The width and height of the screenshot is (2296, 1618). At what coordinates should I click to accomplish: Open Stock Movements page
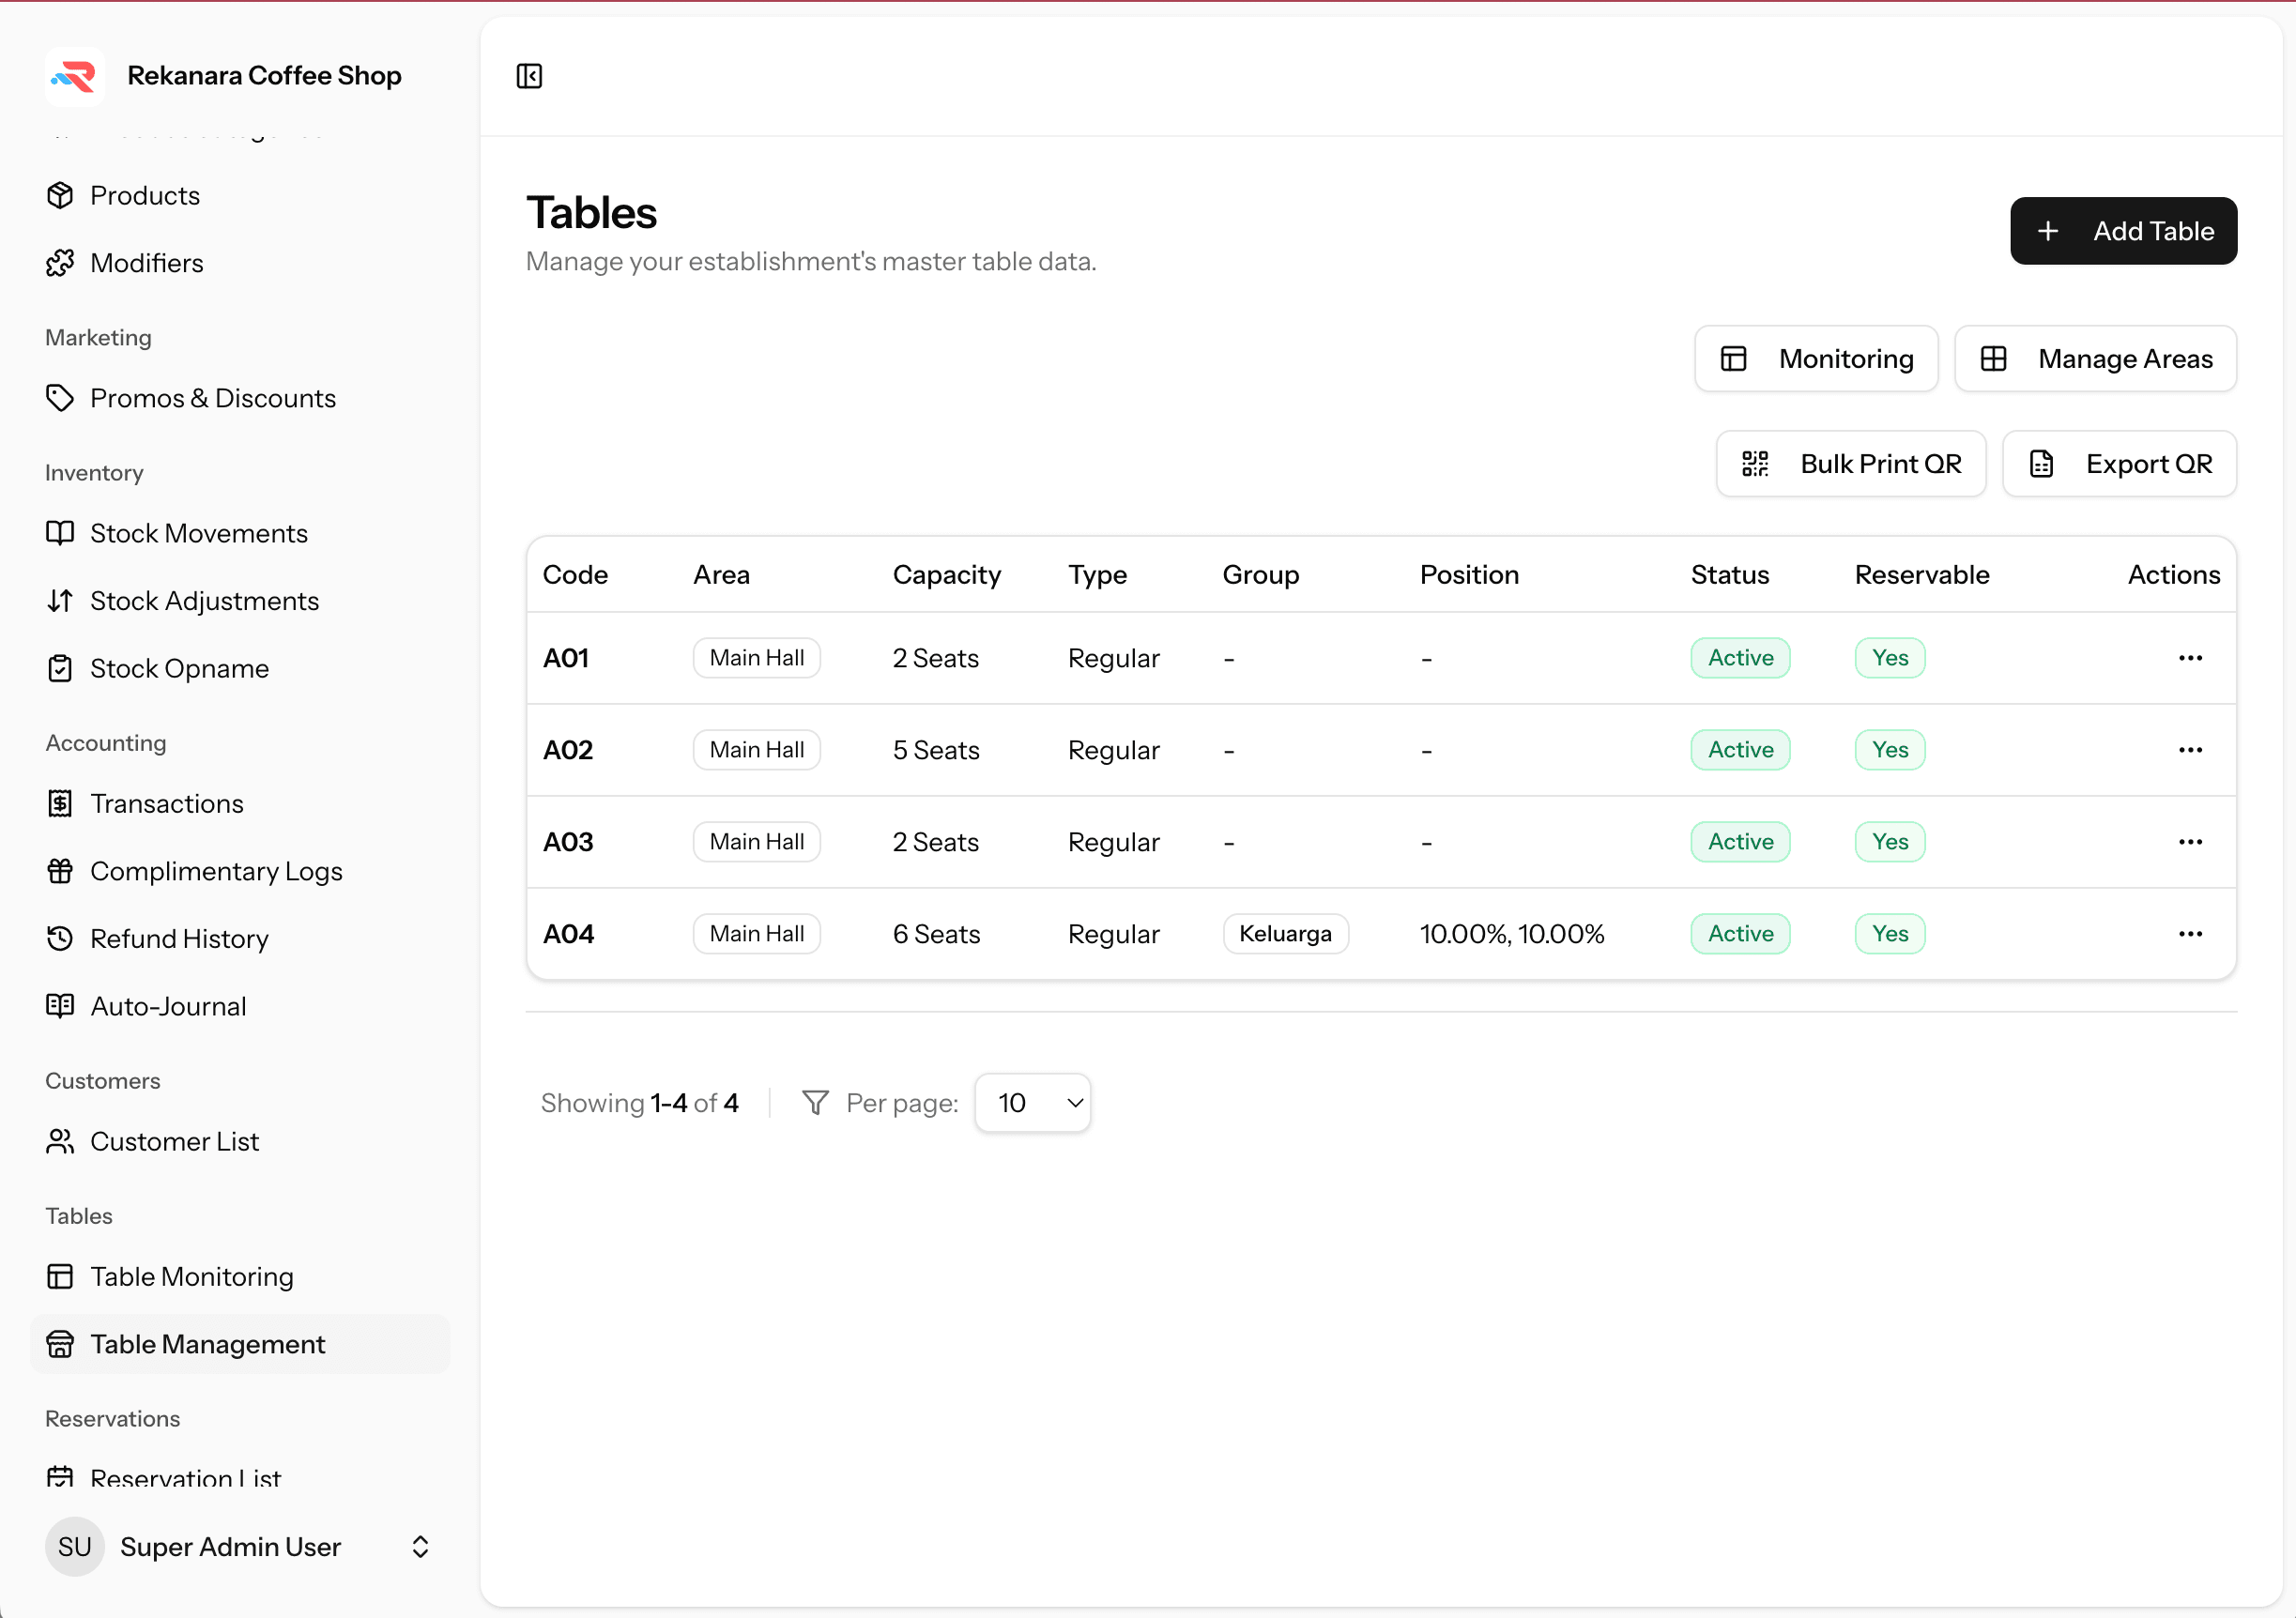coord(240,533)
